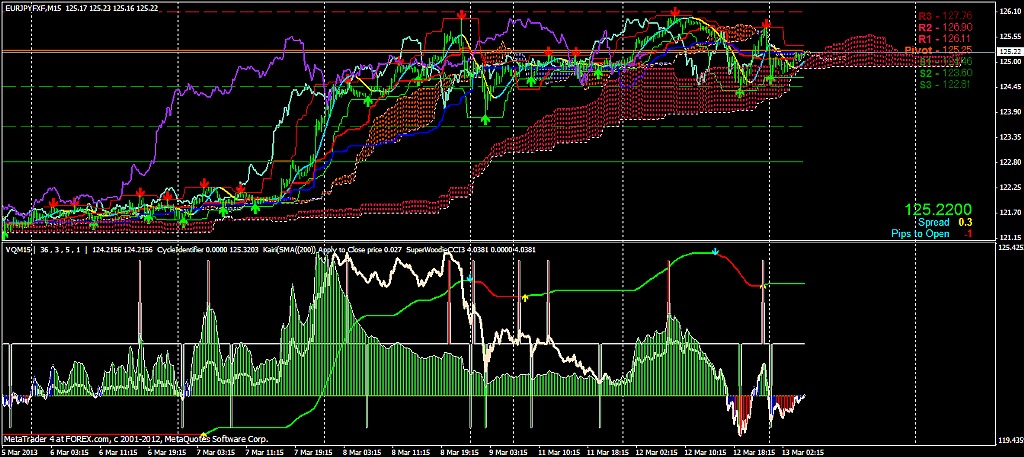Click the S2 - 123.60 support label
The height and width of the screenshot is (457, 1024).
[945, 72]
